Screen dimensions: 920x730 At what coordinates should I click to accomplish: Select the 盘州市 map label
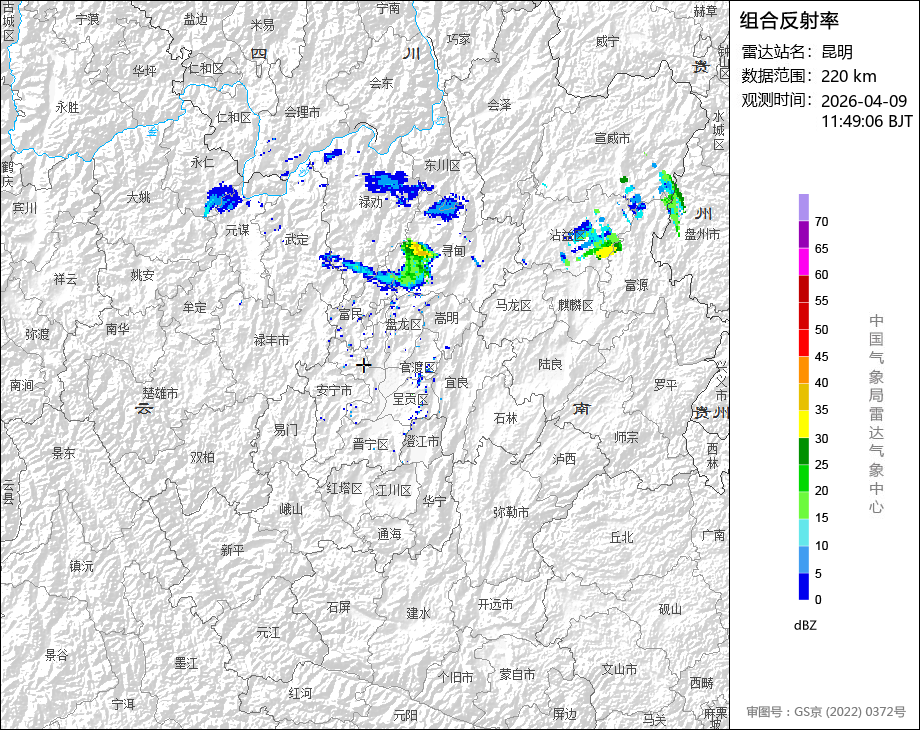(702, 234)
